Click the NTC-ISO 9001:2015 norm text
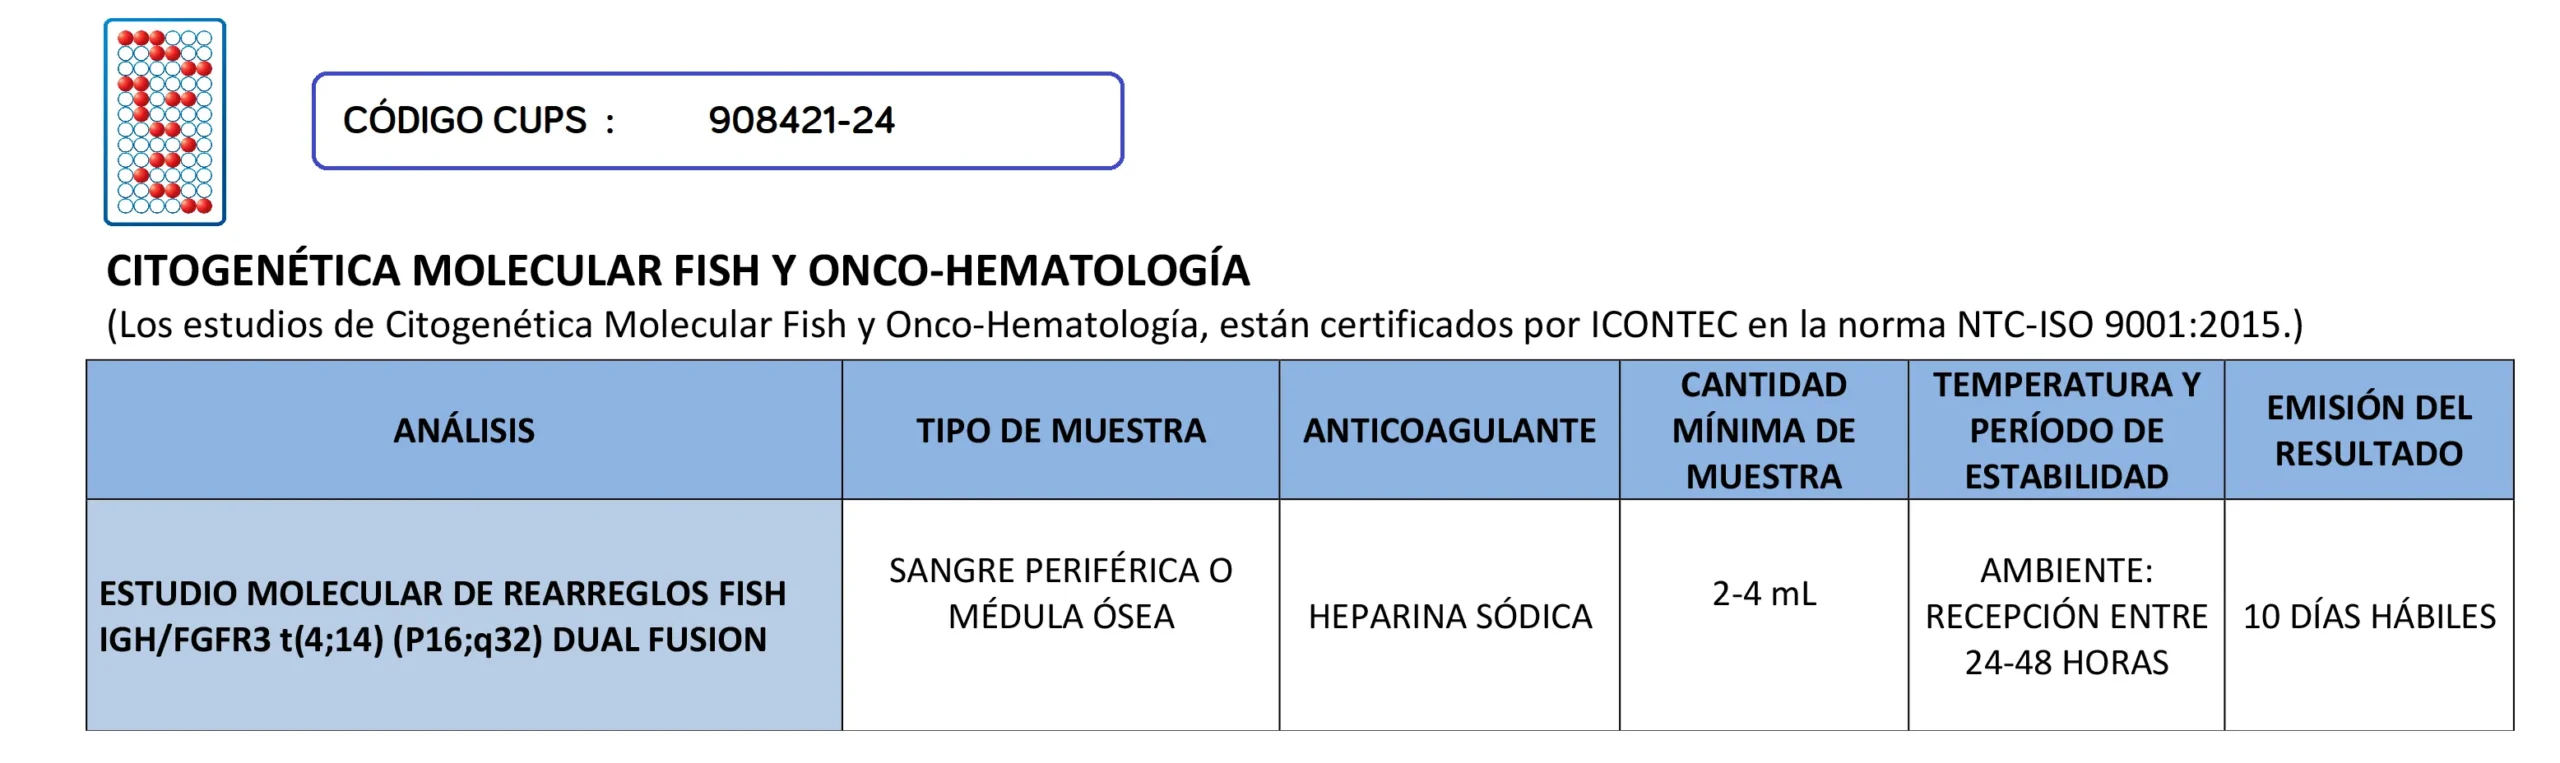Image resolution: width=2560 pixels, height=763 pixels. [x=2128, y=325]
